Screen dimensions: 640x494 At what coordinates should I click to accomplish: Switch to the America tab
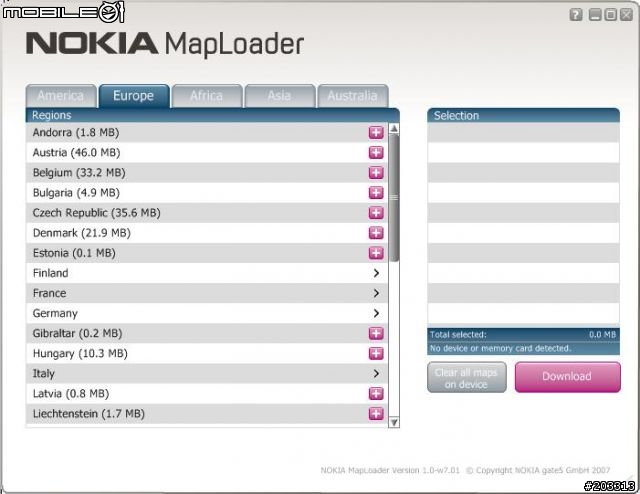(x=61, y=96)
